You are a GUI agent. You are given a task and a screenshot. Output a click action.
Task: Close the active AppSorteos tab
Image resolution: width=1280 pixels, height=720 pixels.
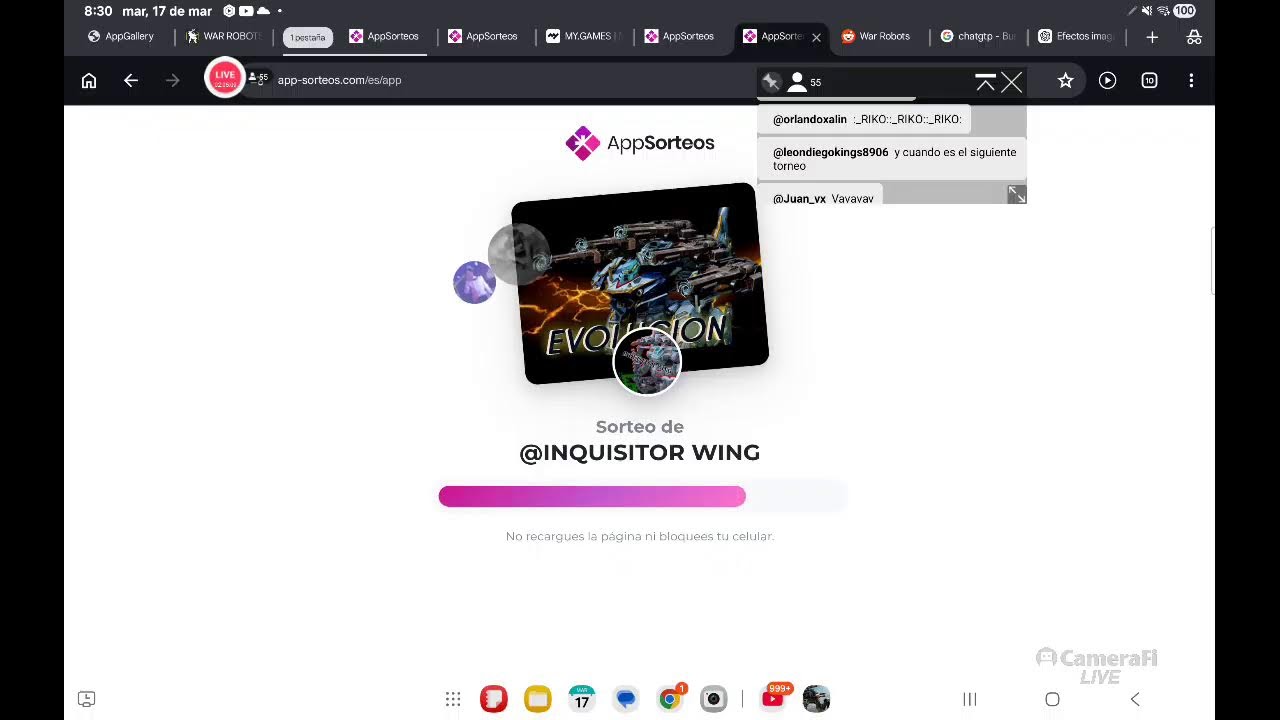816,37
